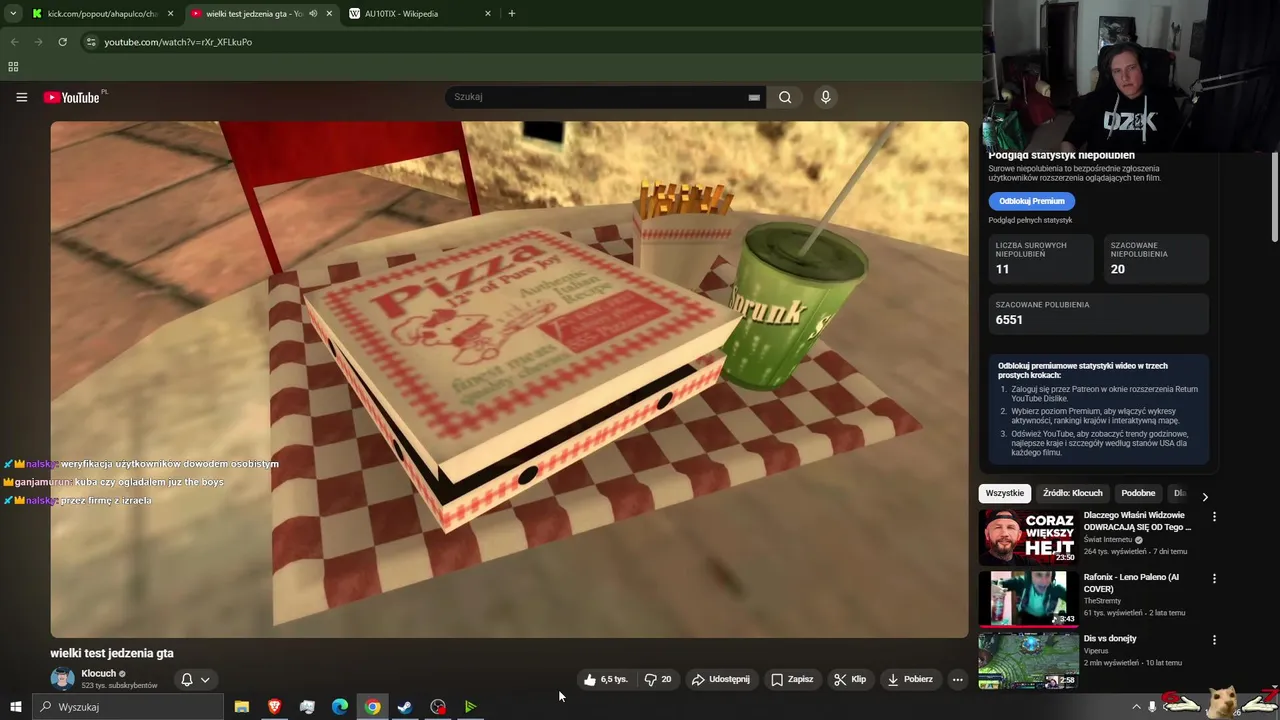Switch to the wielki test jedzenia gta tab

pyautogui.click(x=253, y=14)
